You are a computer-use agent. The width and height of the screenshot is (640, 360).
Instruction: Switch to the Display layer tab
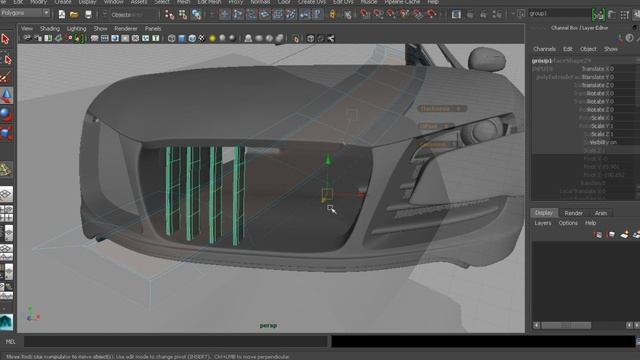click(x=544, y=213)
